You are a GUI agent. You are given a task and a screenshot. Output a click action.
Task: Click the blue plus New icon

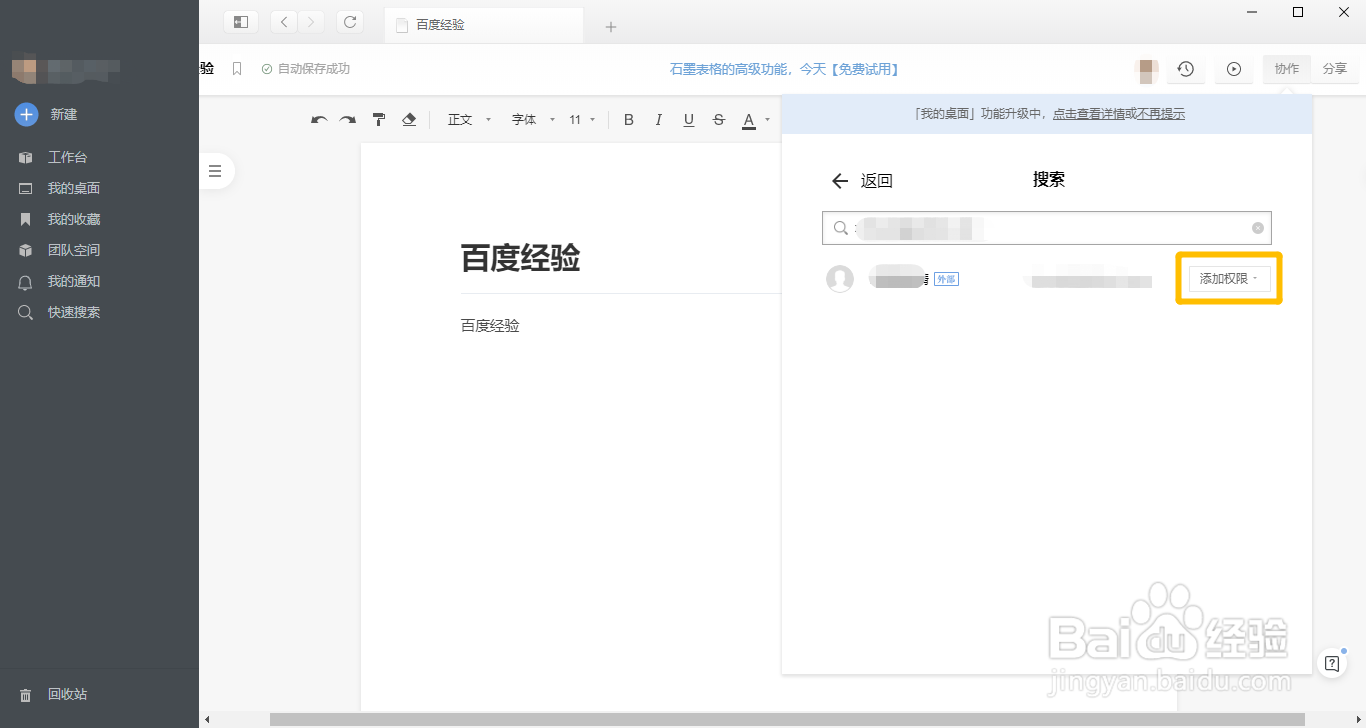(26, 114)
